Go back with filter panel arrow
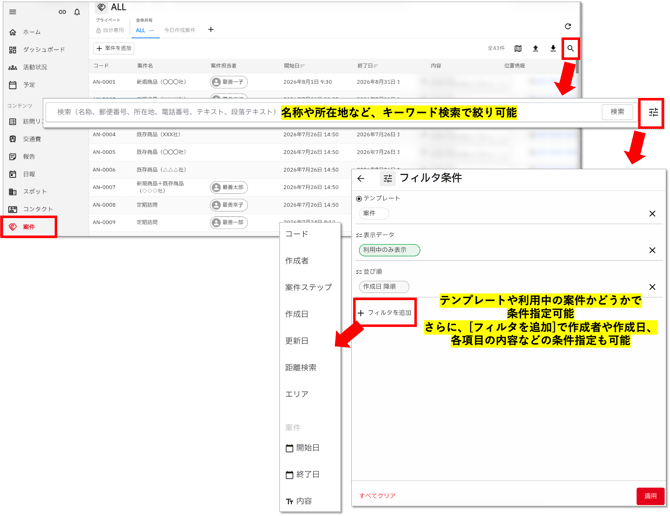The image size is (670, 516). [x=361, y=179]
